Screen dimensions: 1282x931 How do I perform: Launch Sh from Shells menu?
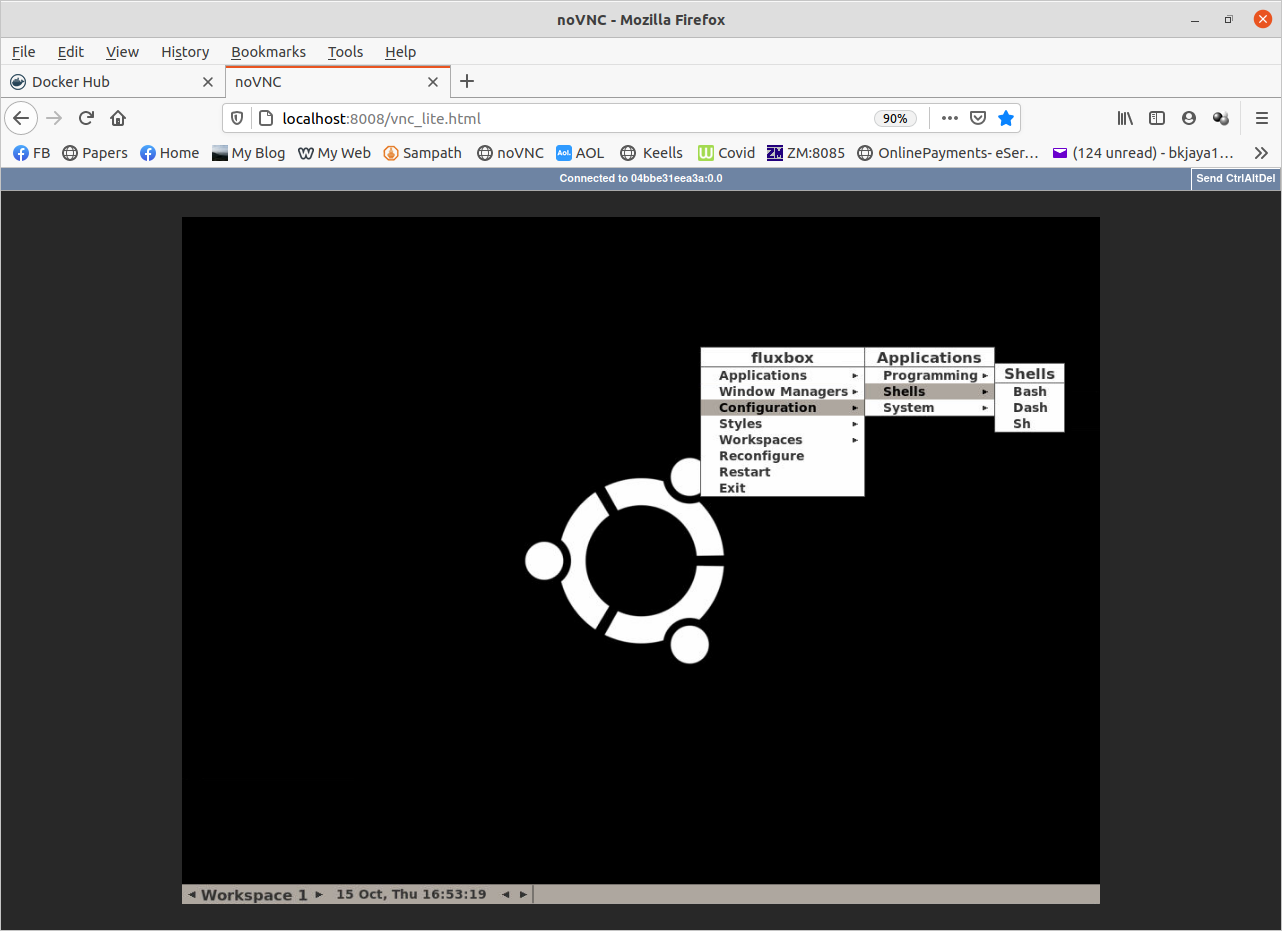1029,424
